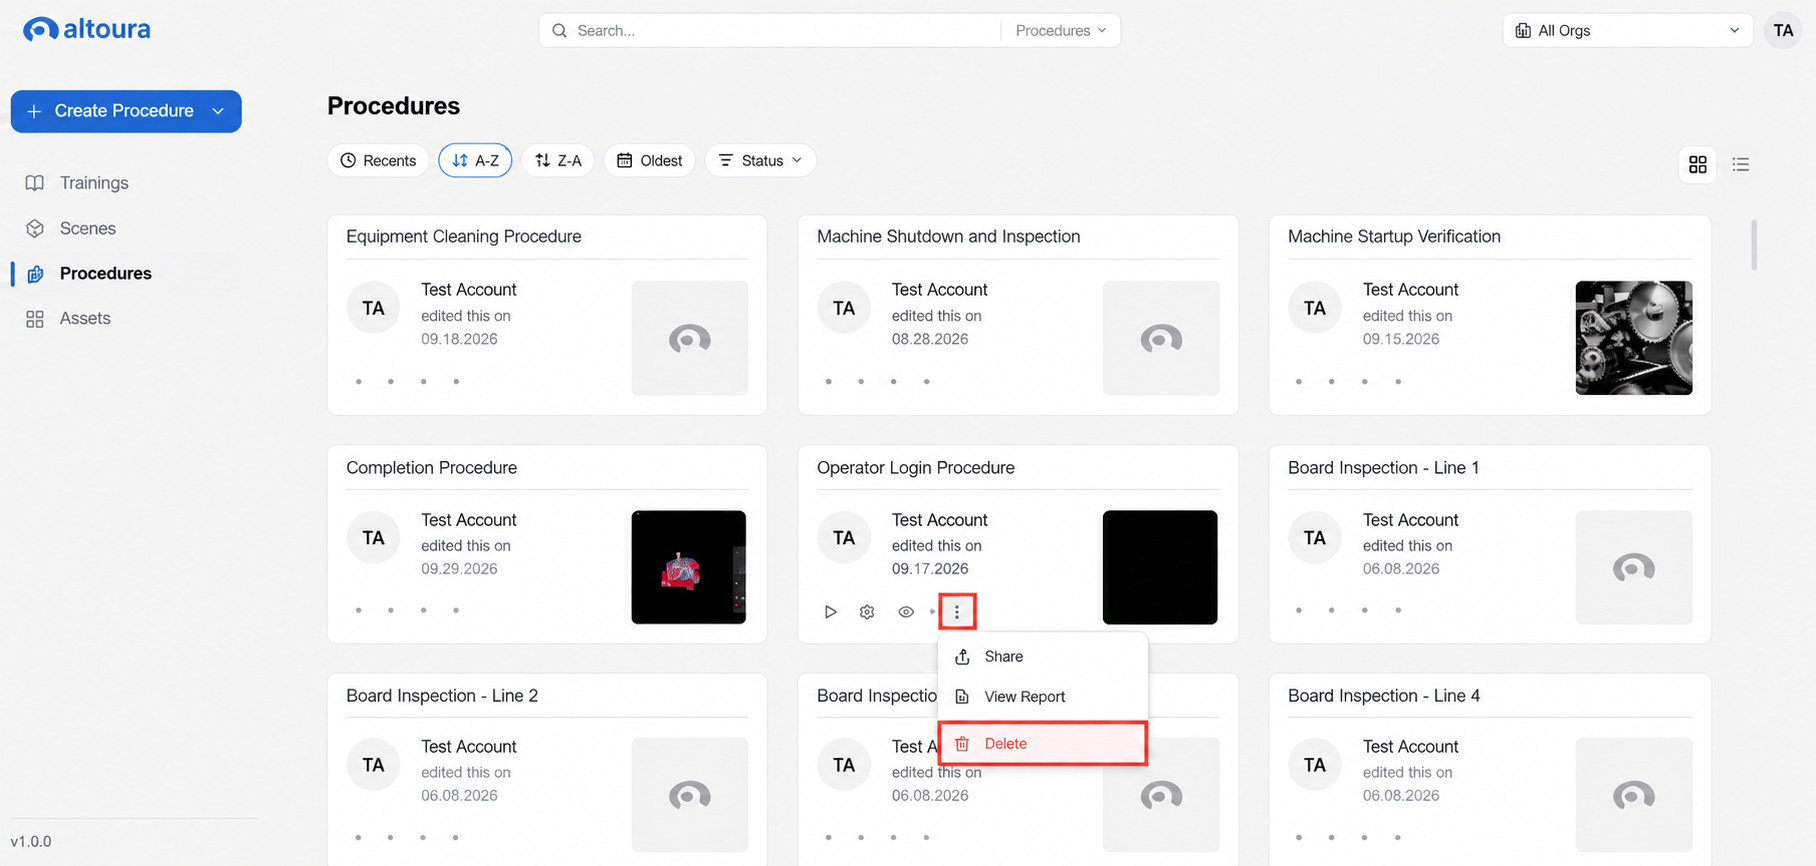The width and height of the screenshot is (1816, 866).
Task: Open the All Orgs selector
Action: coord(1627,30)
